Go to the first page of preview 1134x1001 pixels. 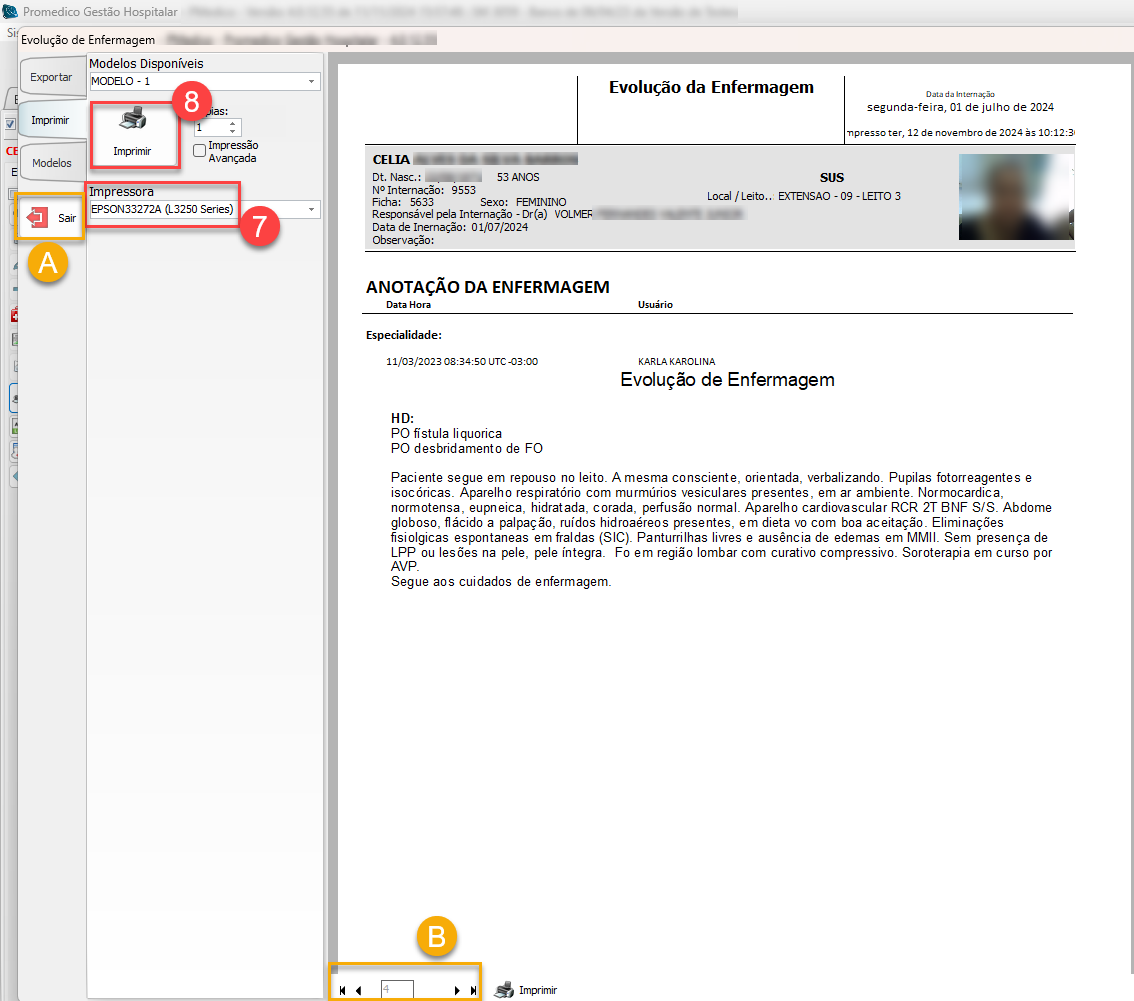[x=343, y=990]
